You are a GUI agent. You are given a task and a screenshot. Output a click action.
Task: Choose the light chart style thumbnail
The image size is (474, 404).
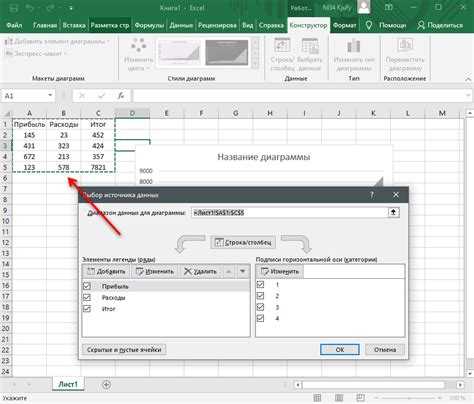click(179, 52)
